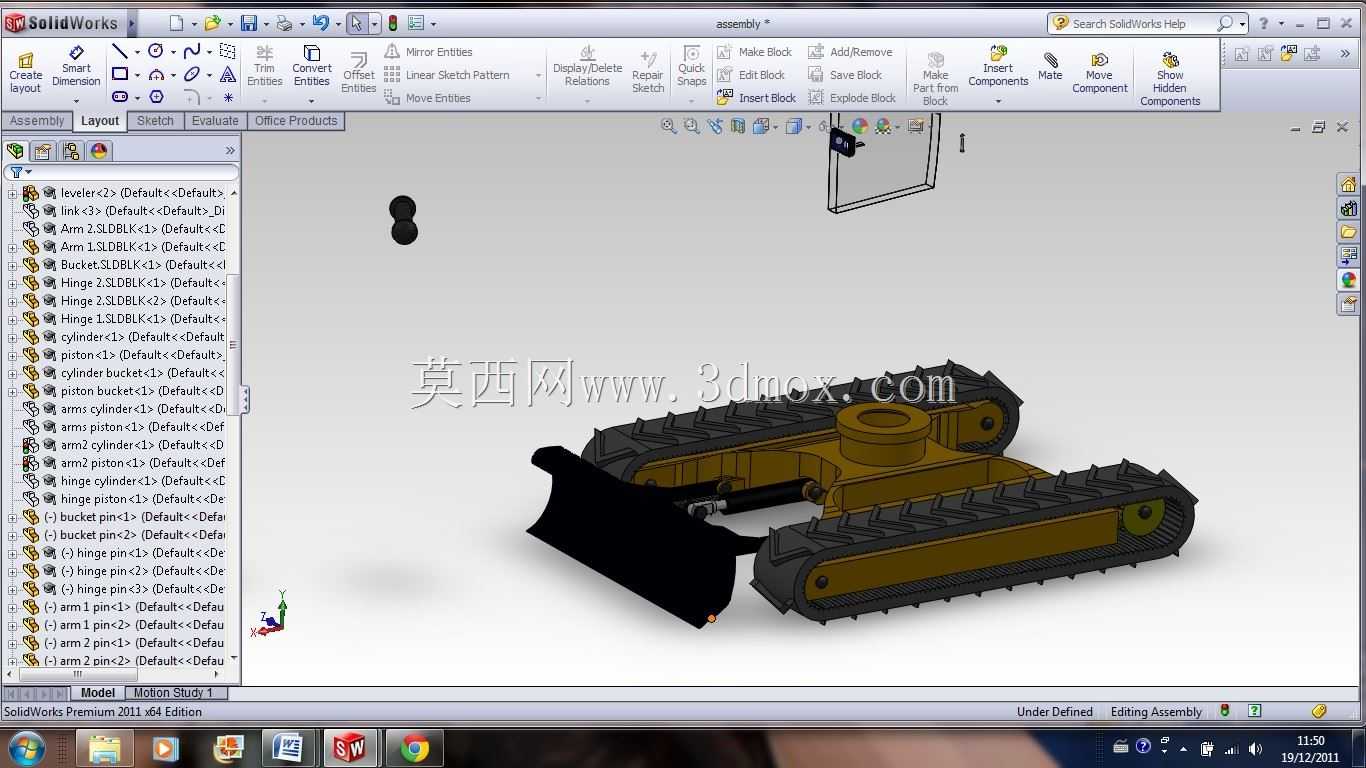Screen dimensions: 1366x768
Task: Switch to the Office Products tab
Action: pyautogui.click(x=296, y=121)
